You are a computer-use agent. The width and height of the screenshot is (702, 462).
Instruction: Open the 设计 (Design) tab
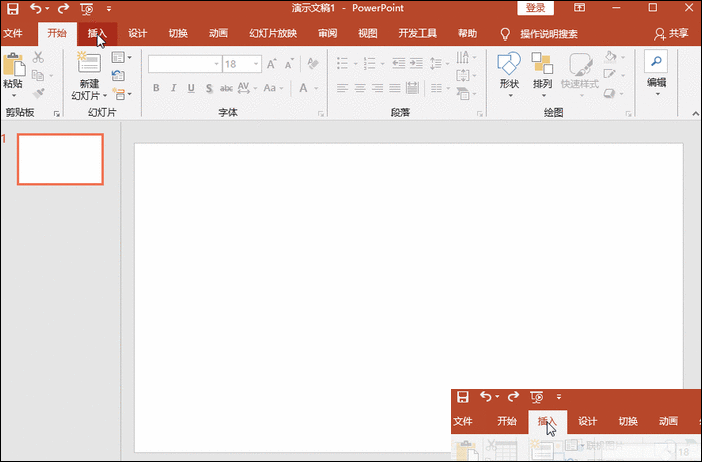(138, 33)
